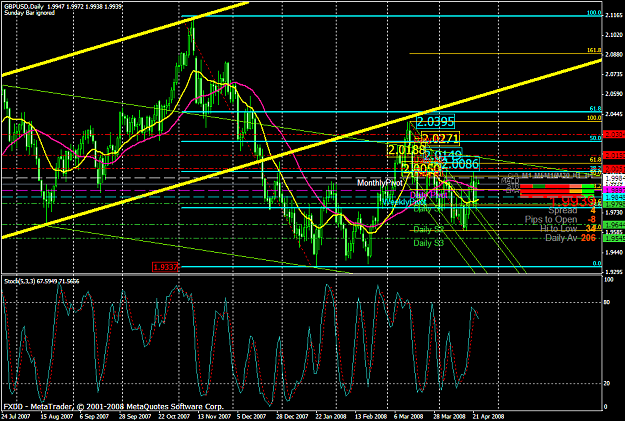Image resolution: width=625 pixels, height=421 pixels.
Task: Click the 6 Mar 2008 date label
Action: (409, 417)
